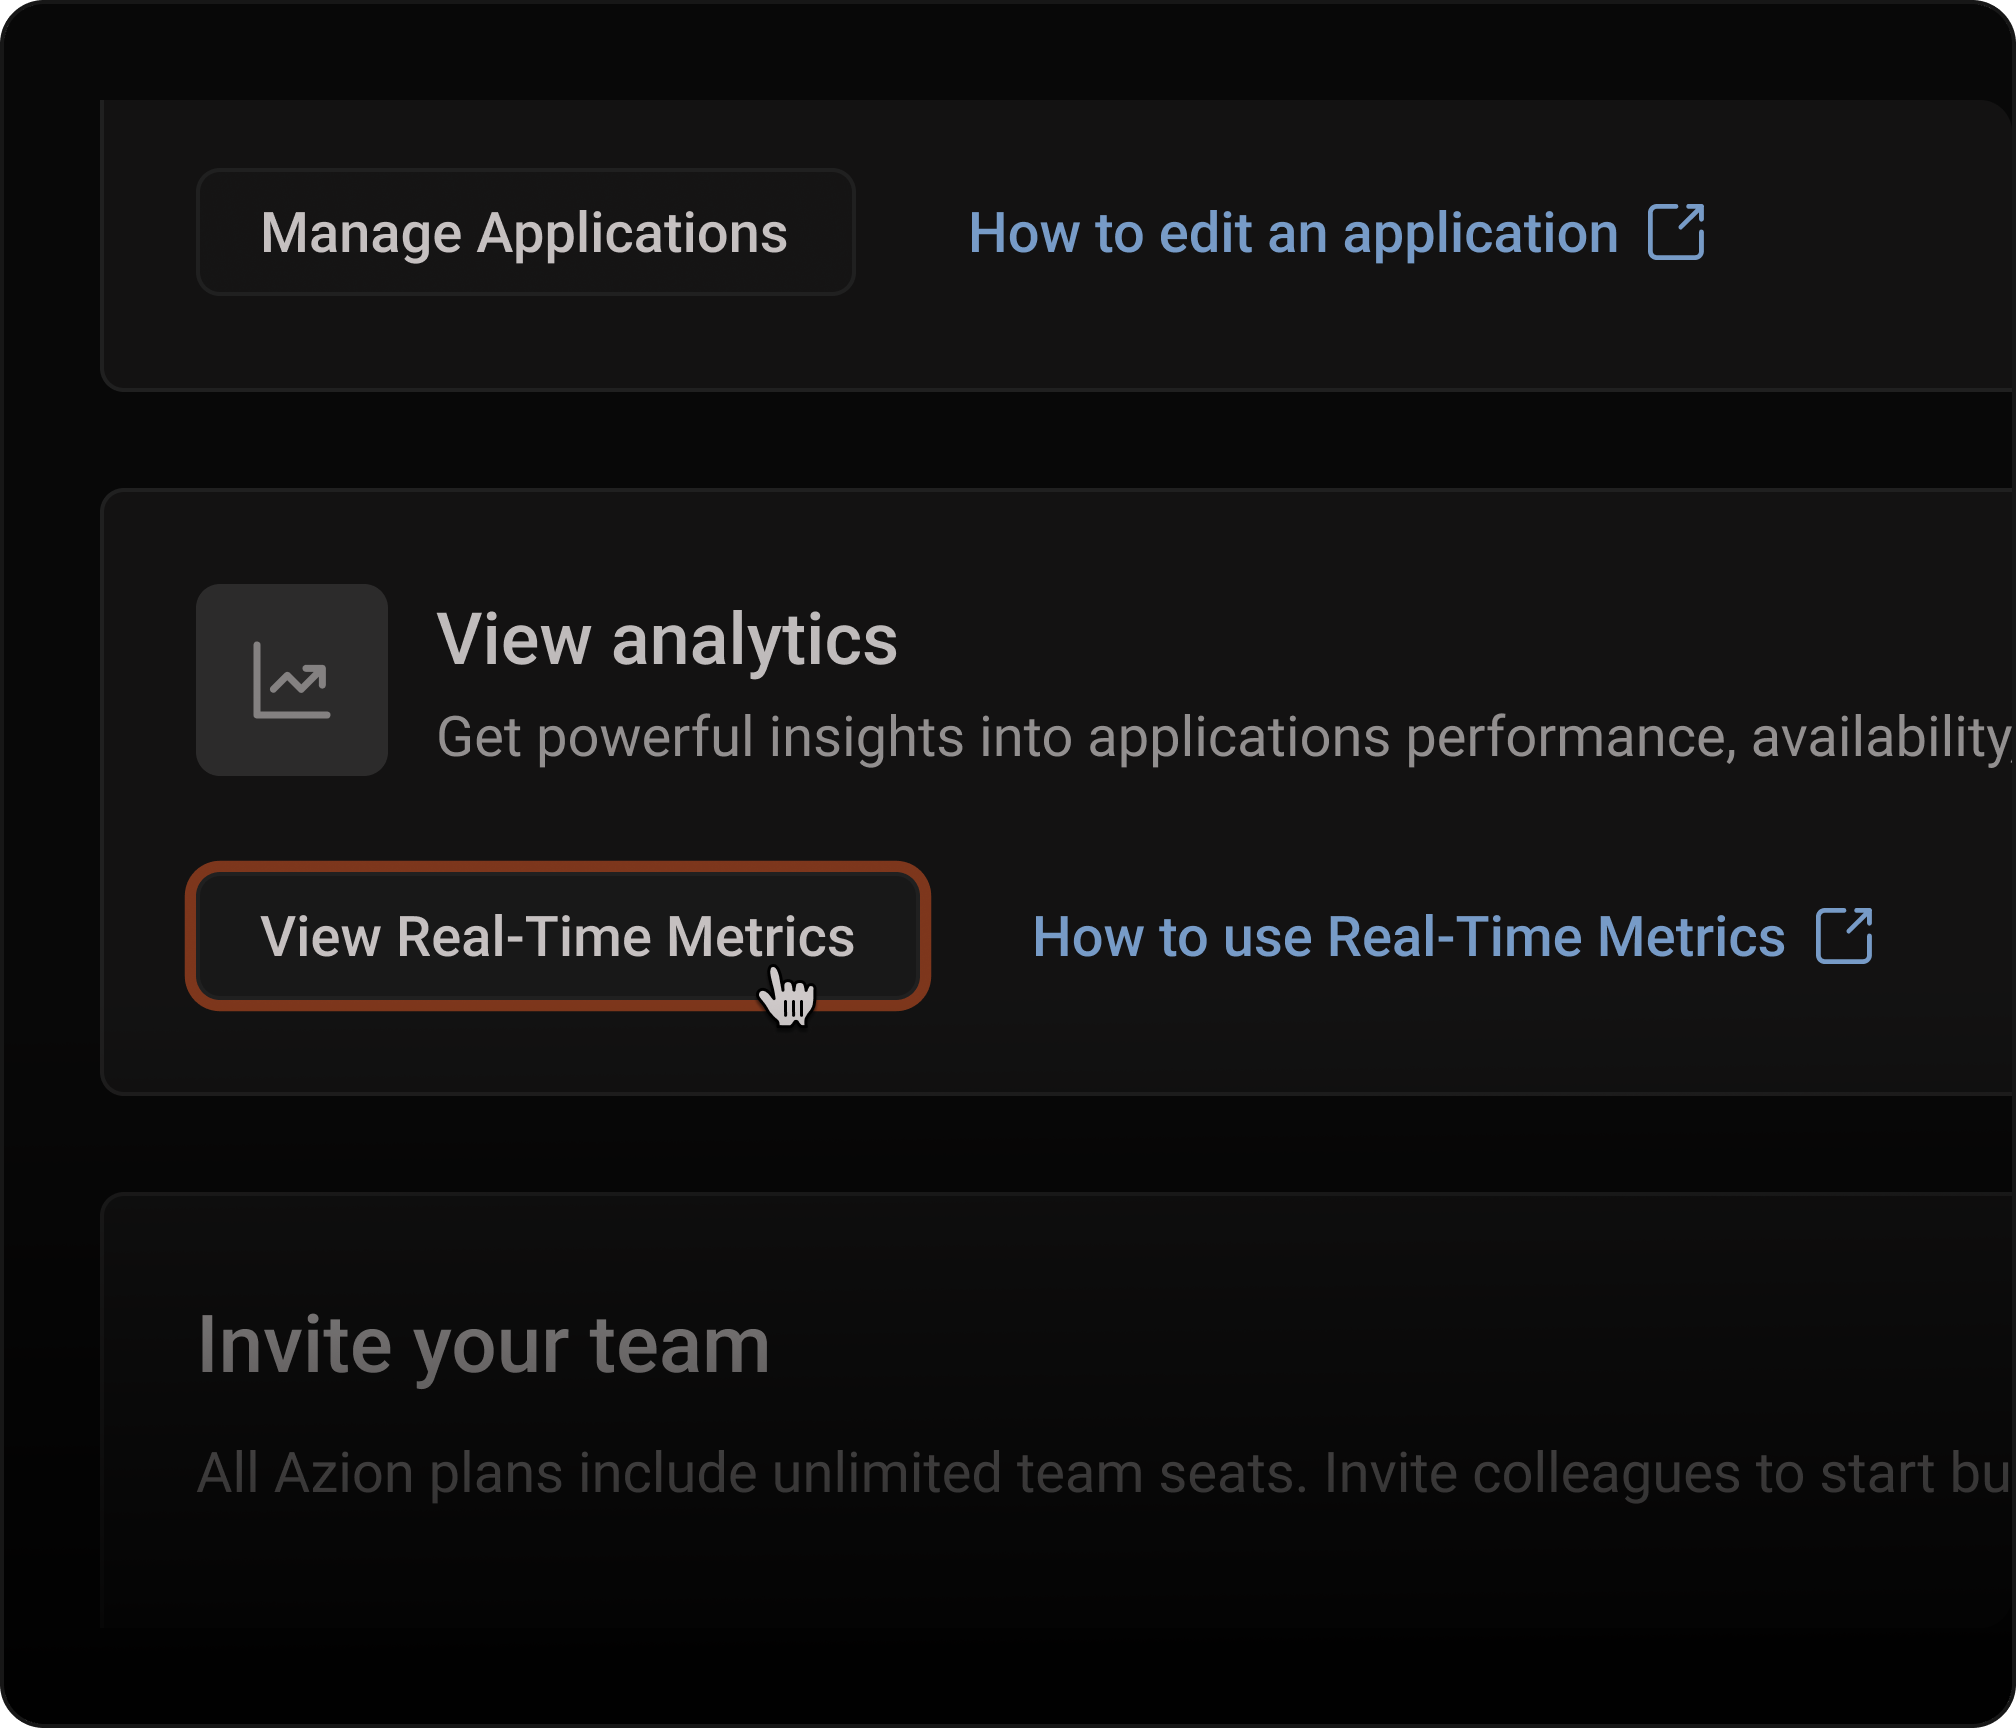Click the external-link icon beside 'How to use Real-Time Metrics'

click(x=1844, y=936)
